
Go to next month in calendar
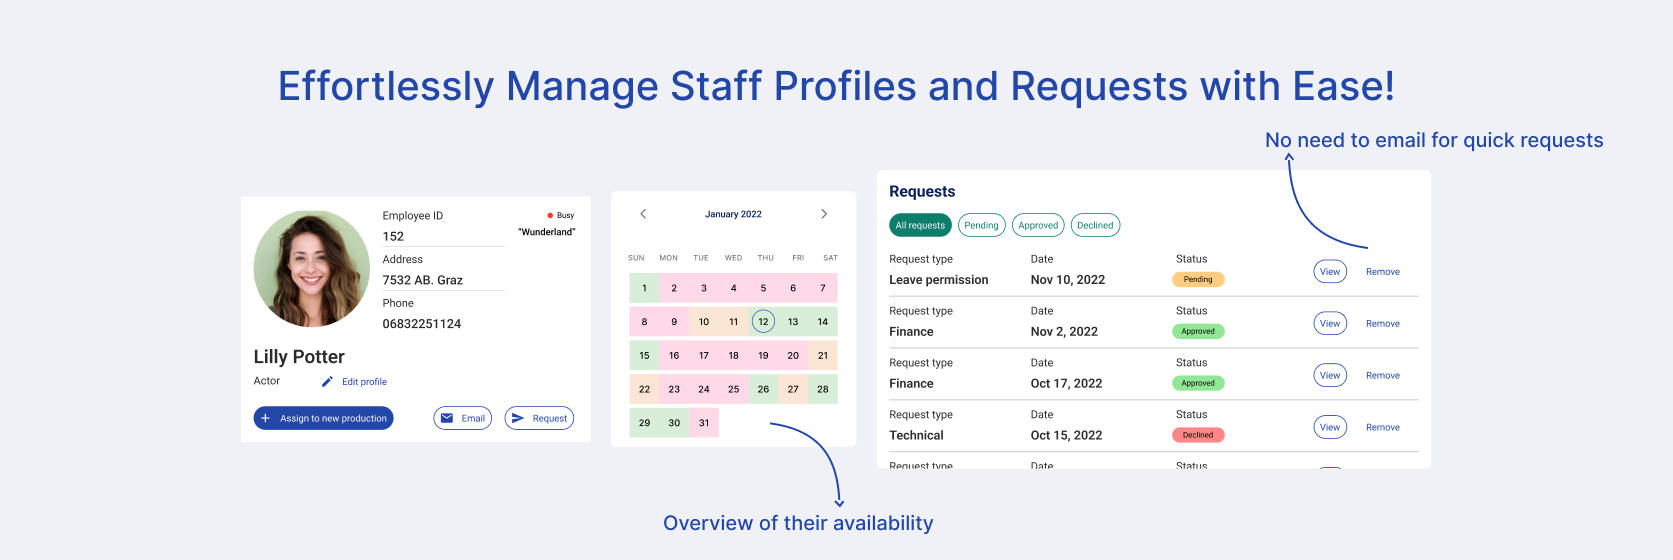(824, 214)
